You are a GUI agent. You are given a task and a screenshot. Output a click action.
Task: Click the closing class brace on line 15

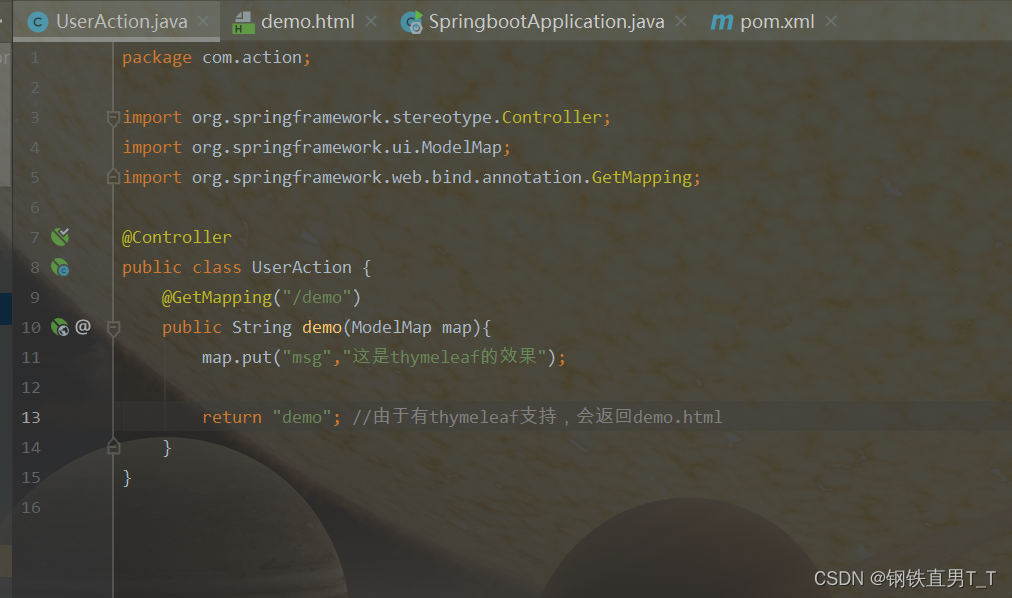tap(127, 477)
